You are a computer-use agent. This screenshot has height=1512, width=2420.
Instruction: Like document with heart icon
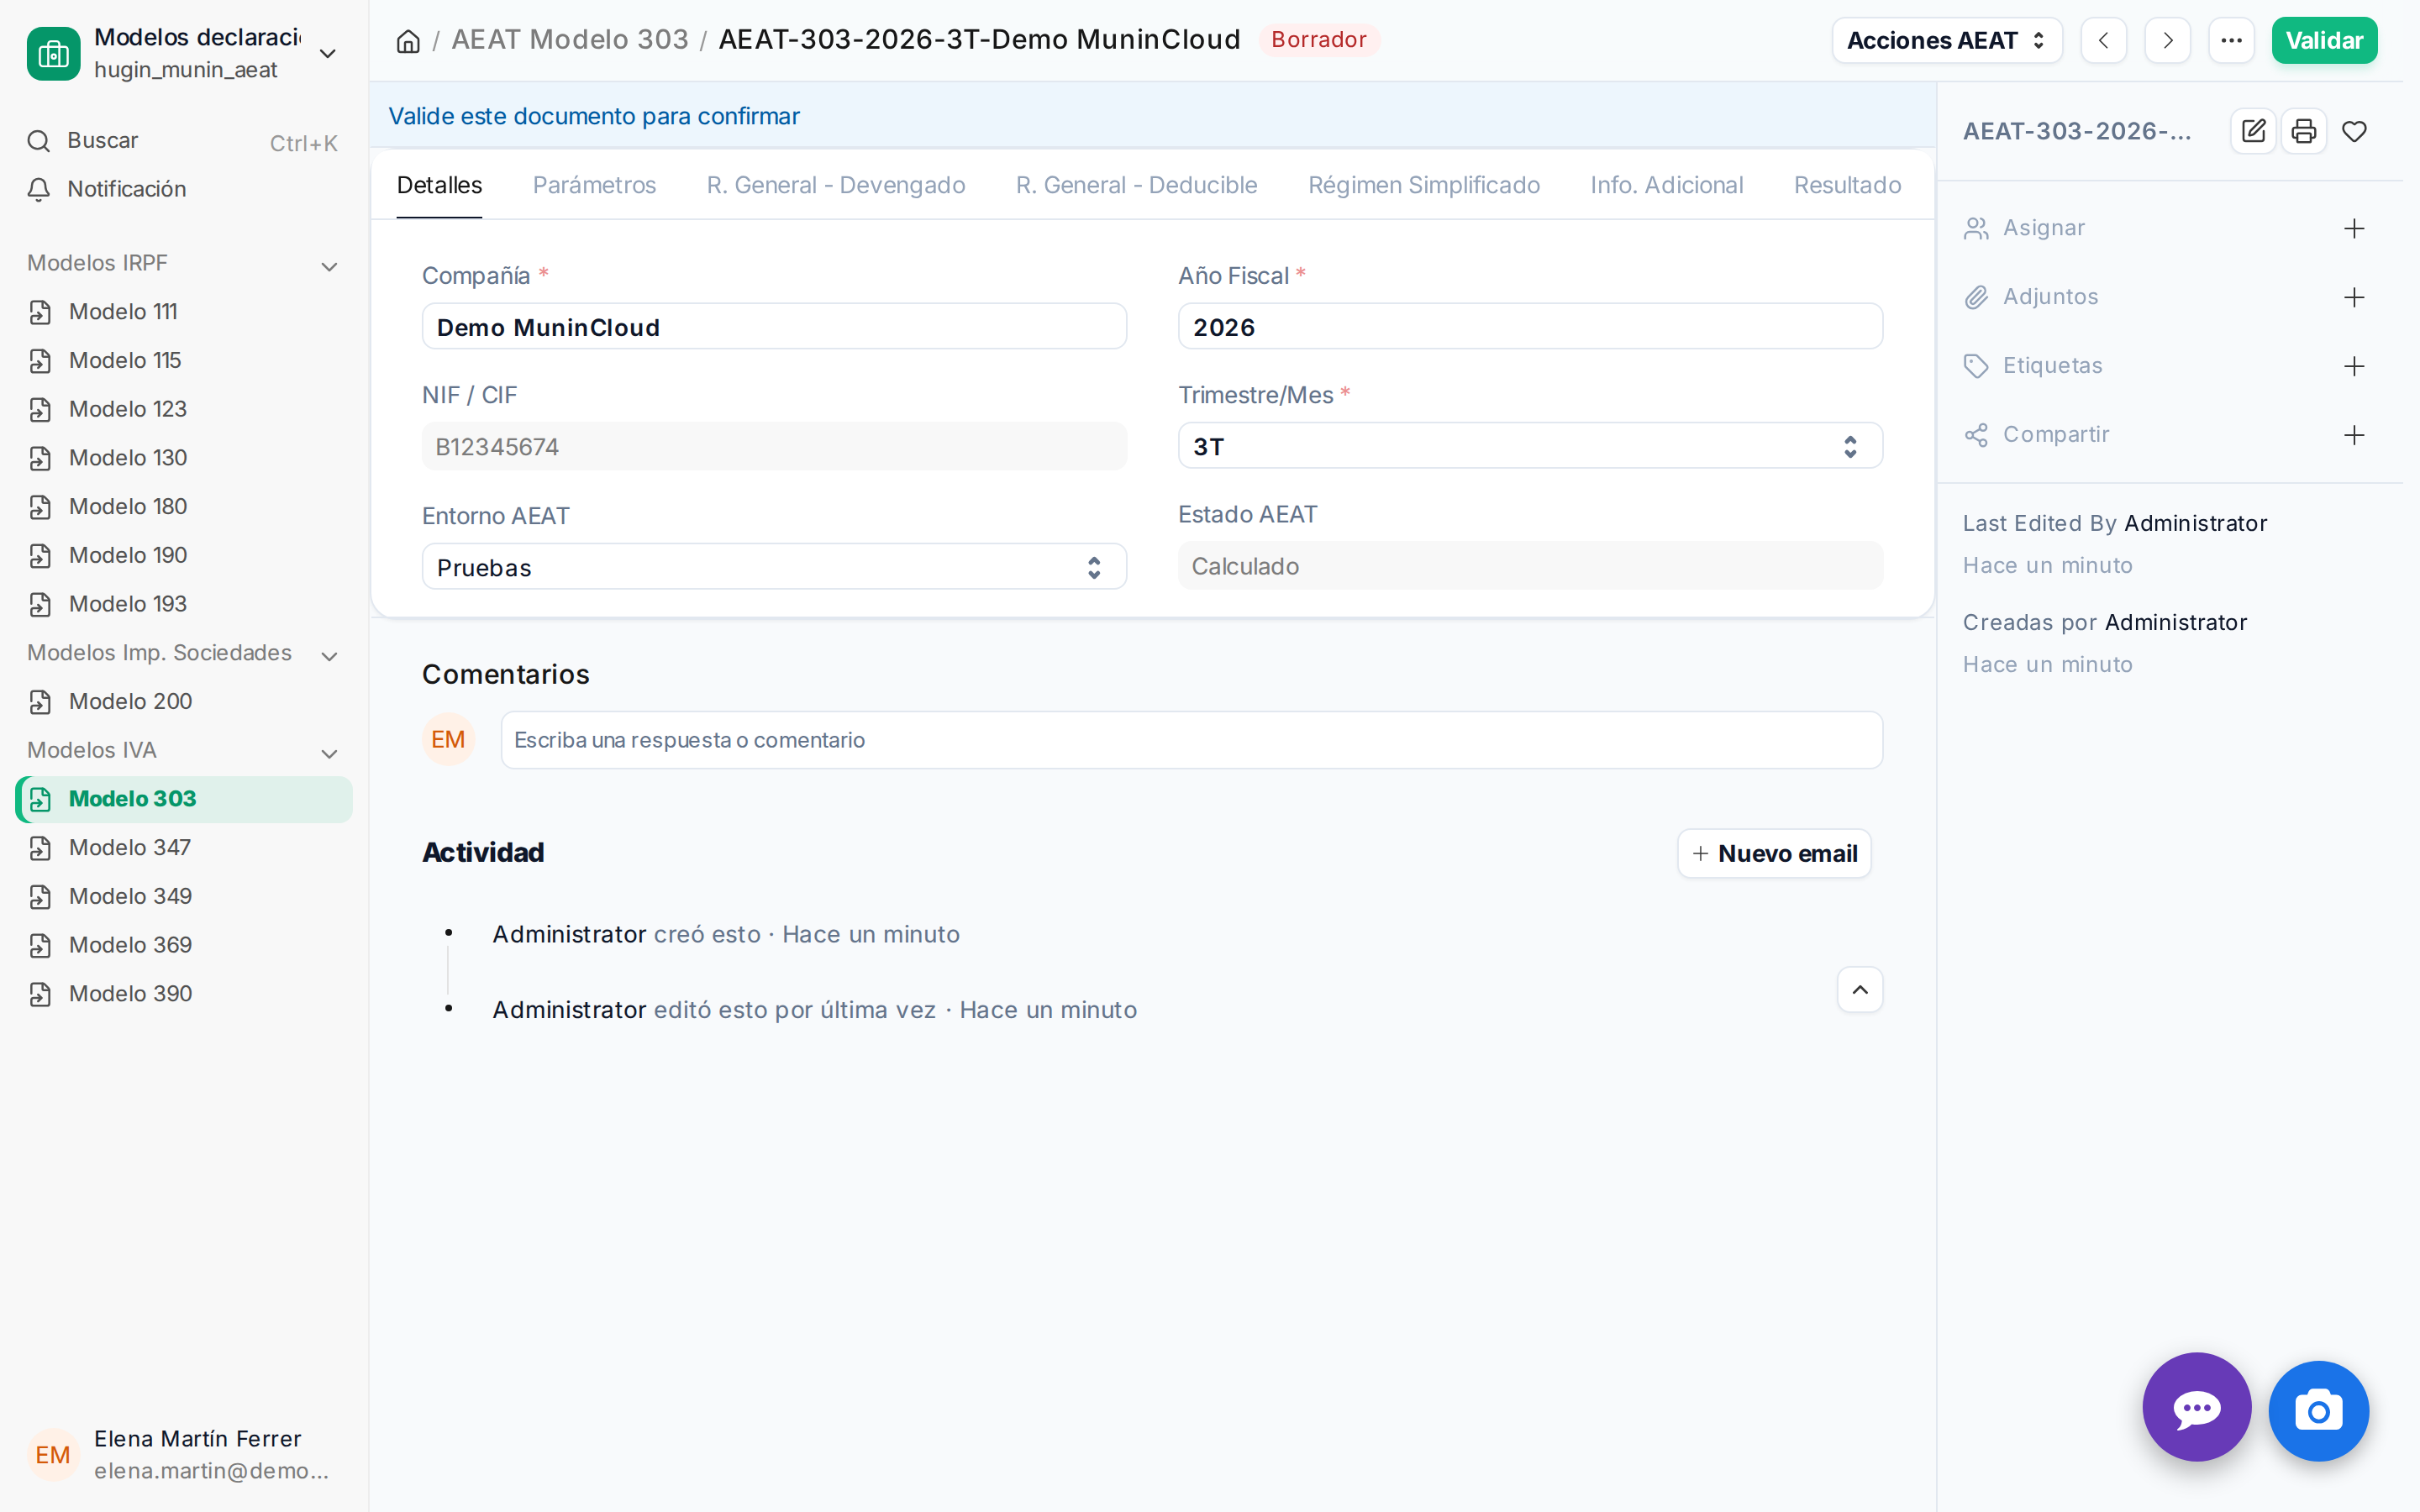click(x=2355, y=131)
